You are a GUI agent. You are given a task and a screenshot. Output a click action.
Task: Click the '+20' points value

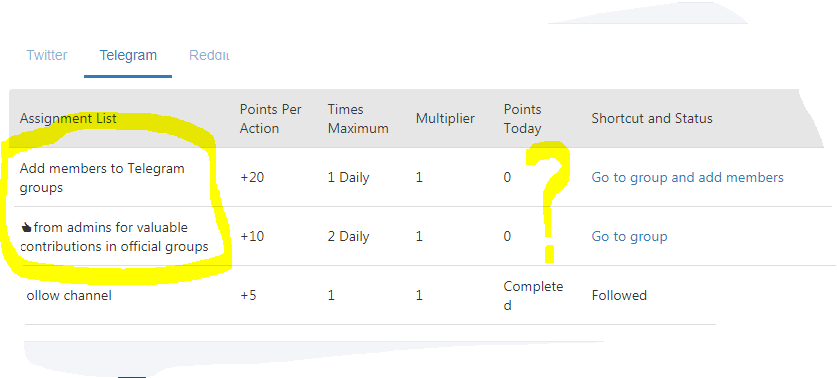(x=252, y=177)
